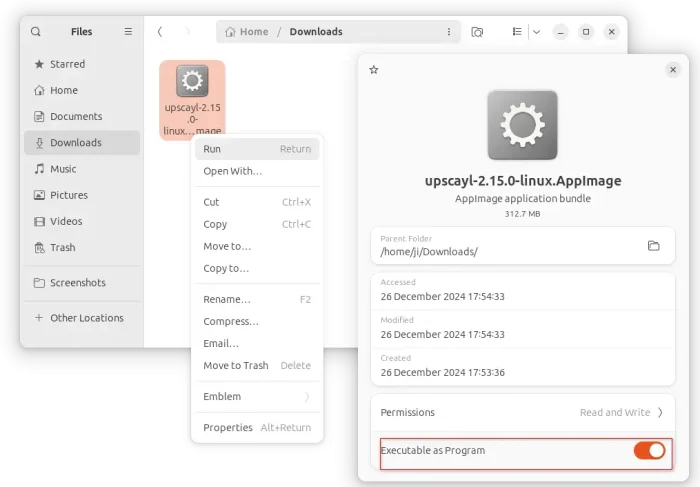
Task: Choose Compress… in context menu
Action: 257,321
